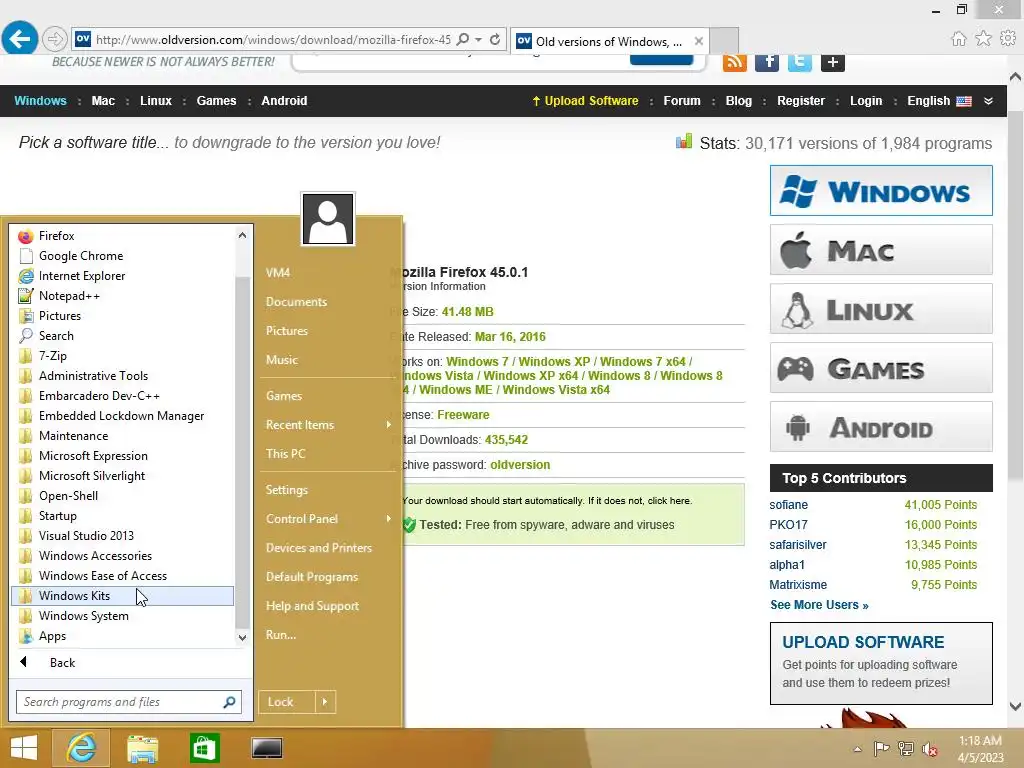Refresh the page using the reload icon

pos(495,40)
